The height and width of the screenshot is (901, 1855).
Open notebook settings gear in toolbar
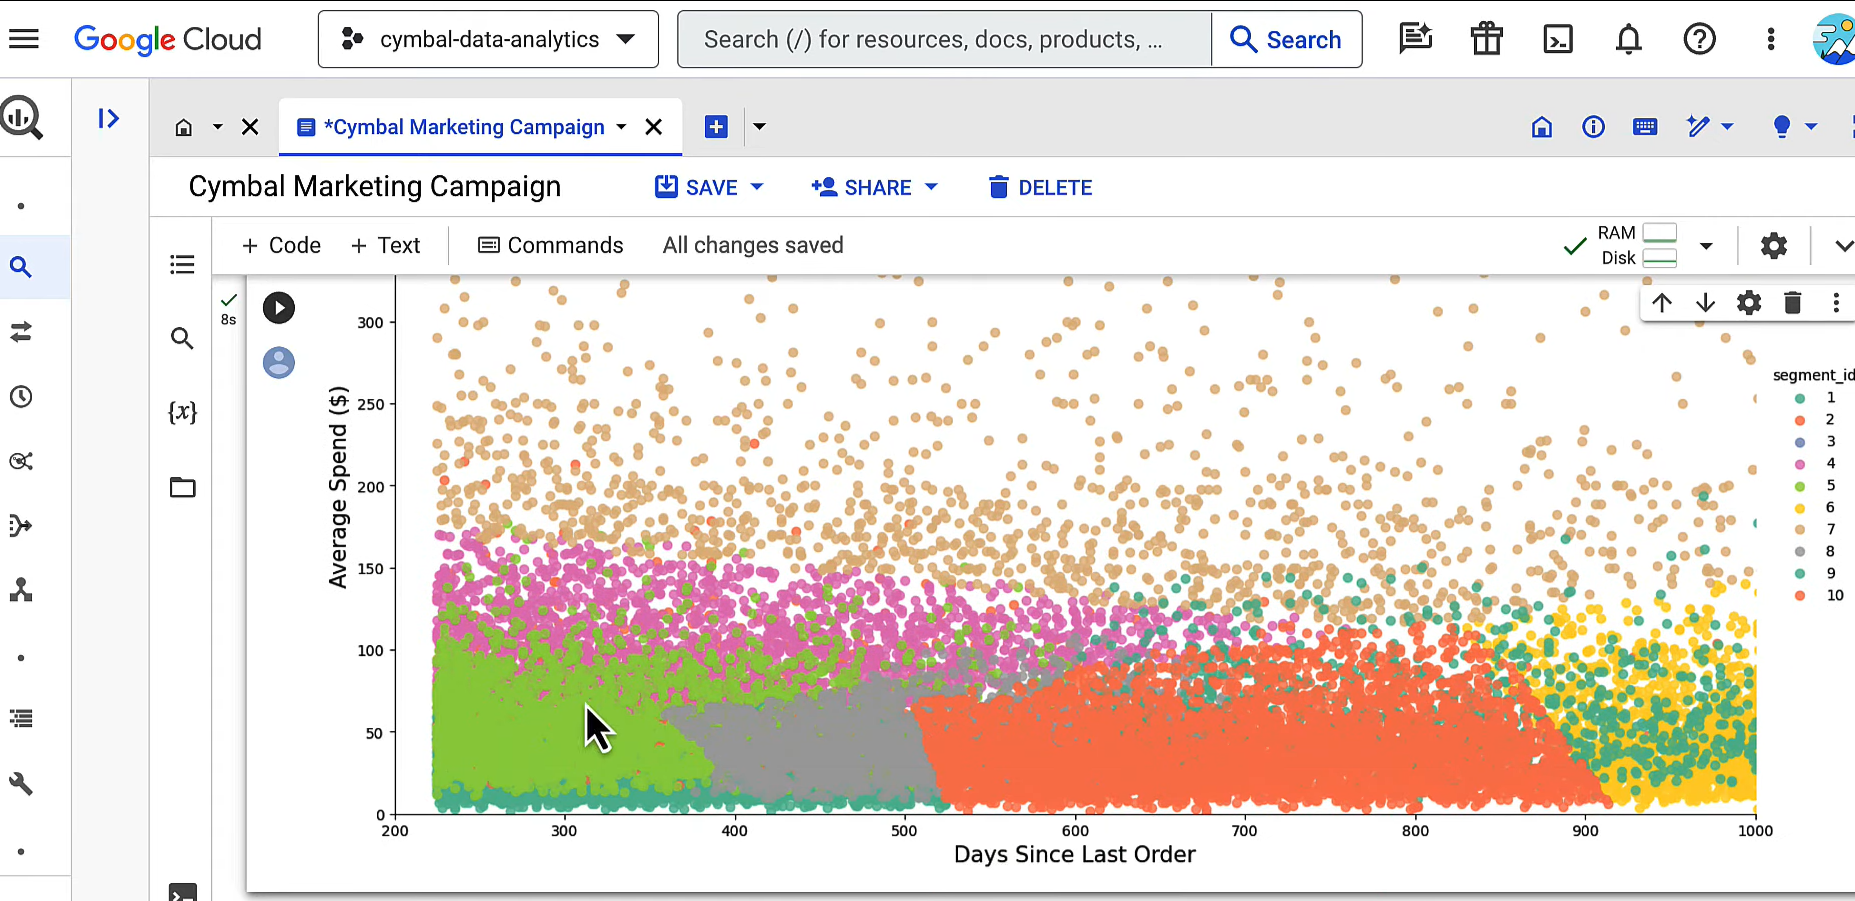tap(1774, 246)
